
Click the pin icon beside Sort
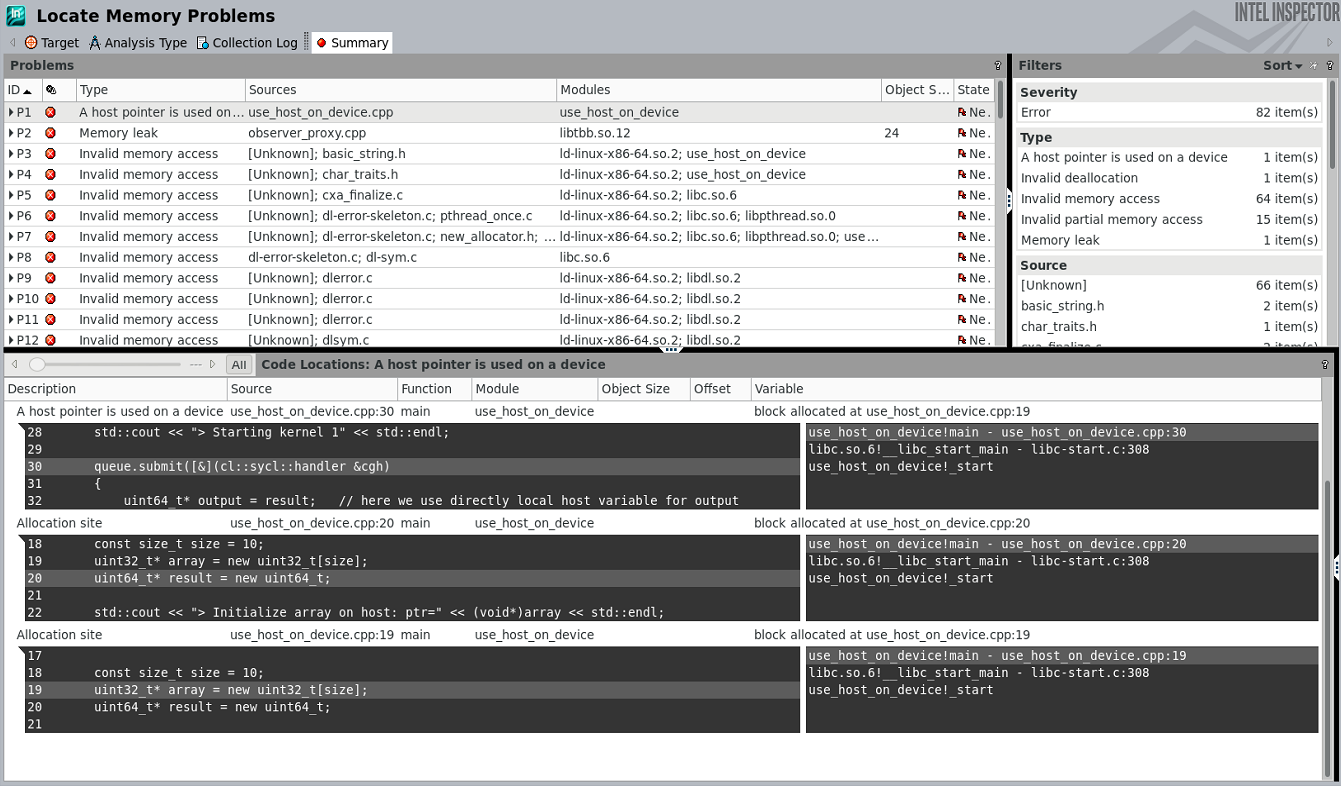[x=1314, y=66]
